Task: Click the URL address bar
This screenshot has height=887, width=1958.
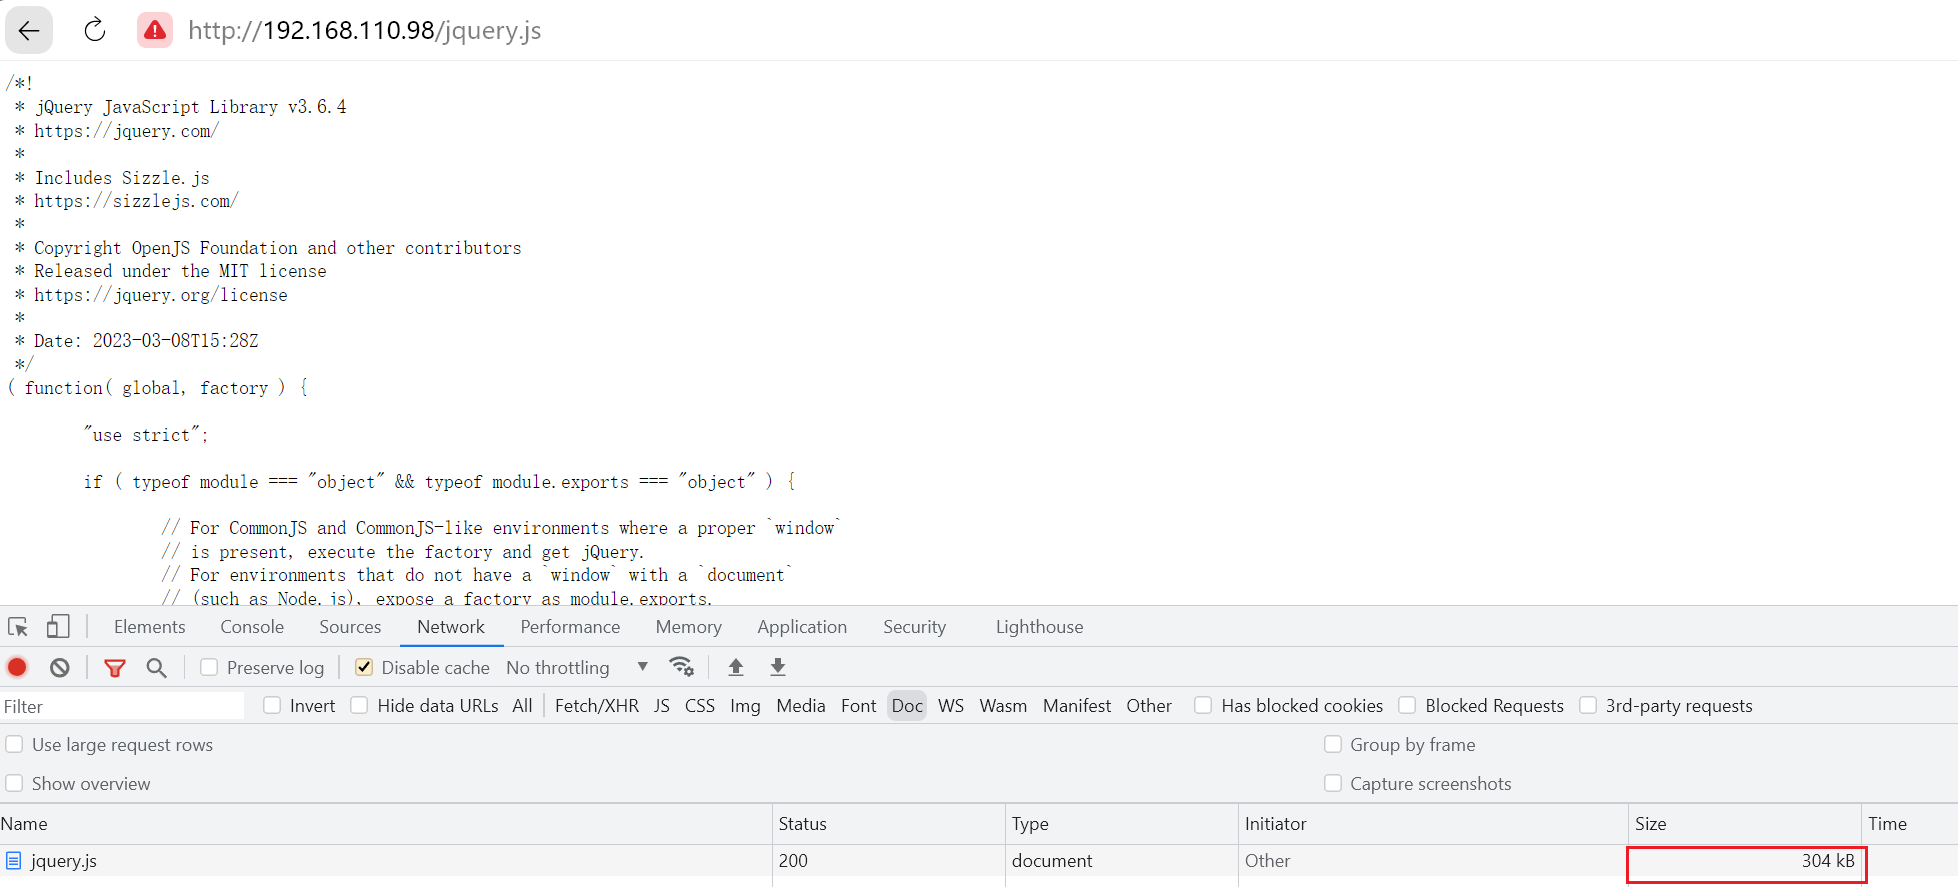Action: coord(365,30)
